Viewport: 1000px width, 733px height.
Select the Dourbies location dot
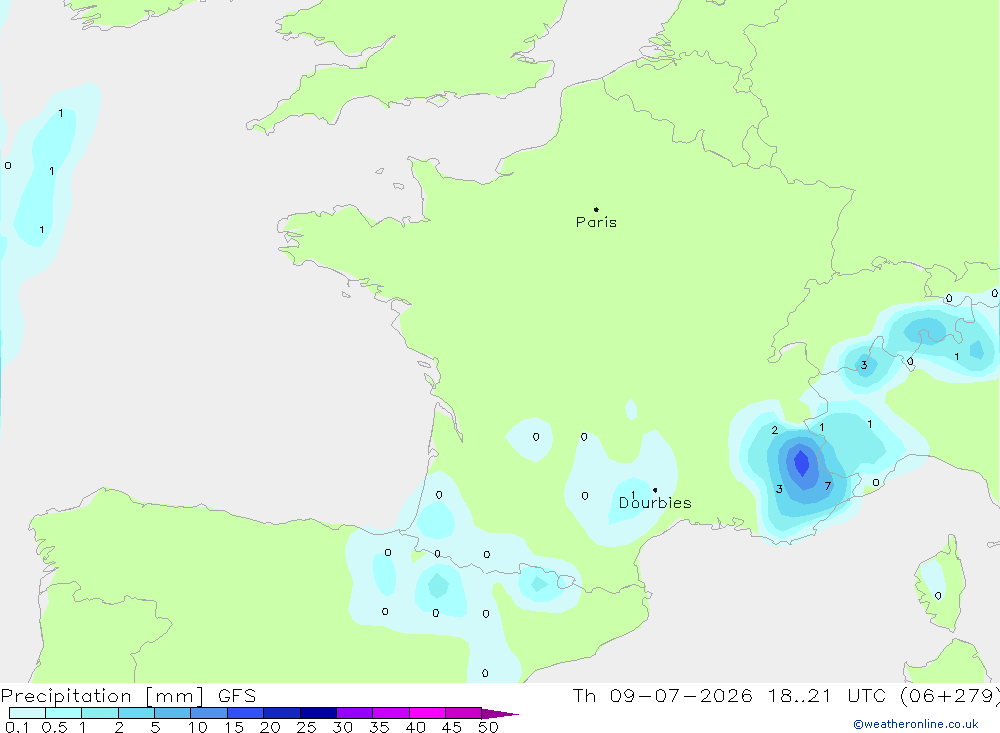(655, 490)
